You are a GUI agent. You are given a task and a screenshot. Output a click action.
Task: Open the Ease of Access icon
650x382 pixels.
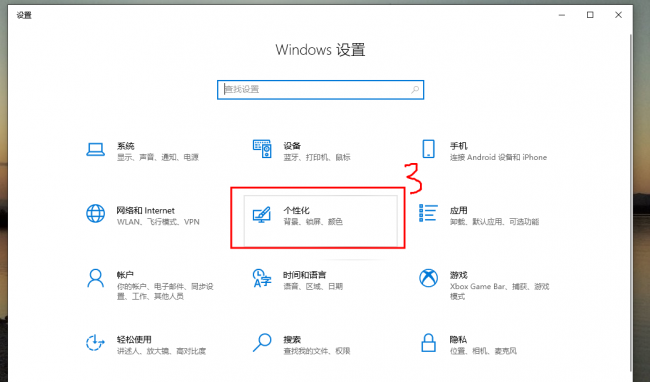click(x=95, y=343)
